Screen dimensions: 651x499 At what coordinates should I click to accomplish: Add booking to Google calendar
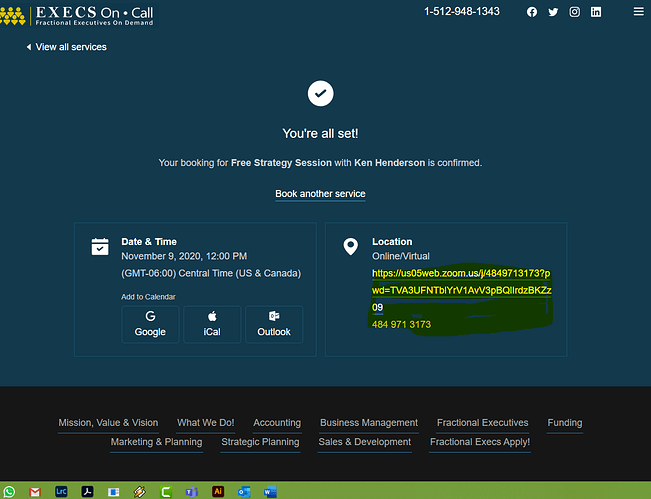(x=150, y=324)
